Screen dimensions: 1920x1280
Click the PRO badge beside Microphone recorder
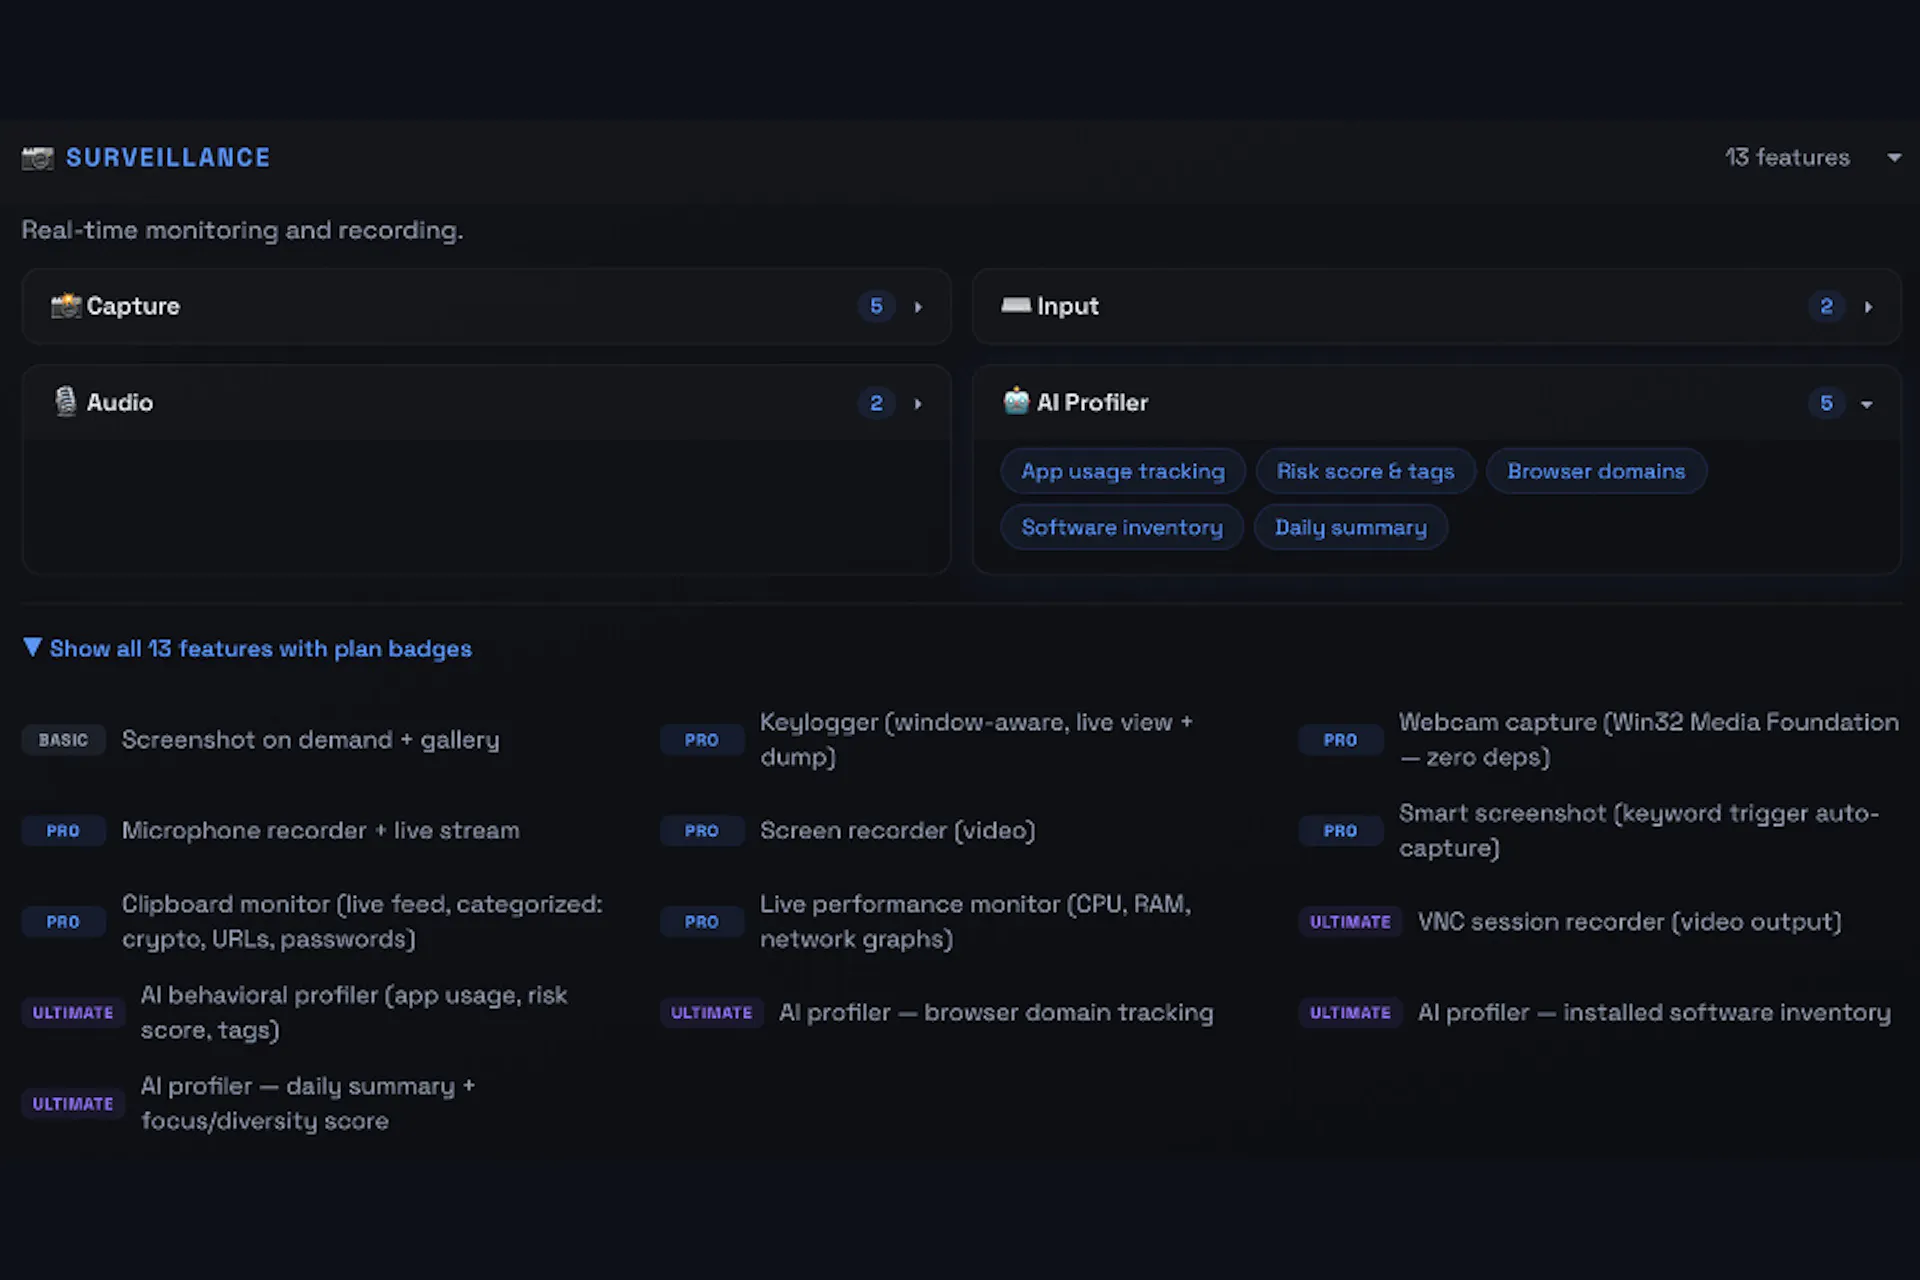point(63,831)
